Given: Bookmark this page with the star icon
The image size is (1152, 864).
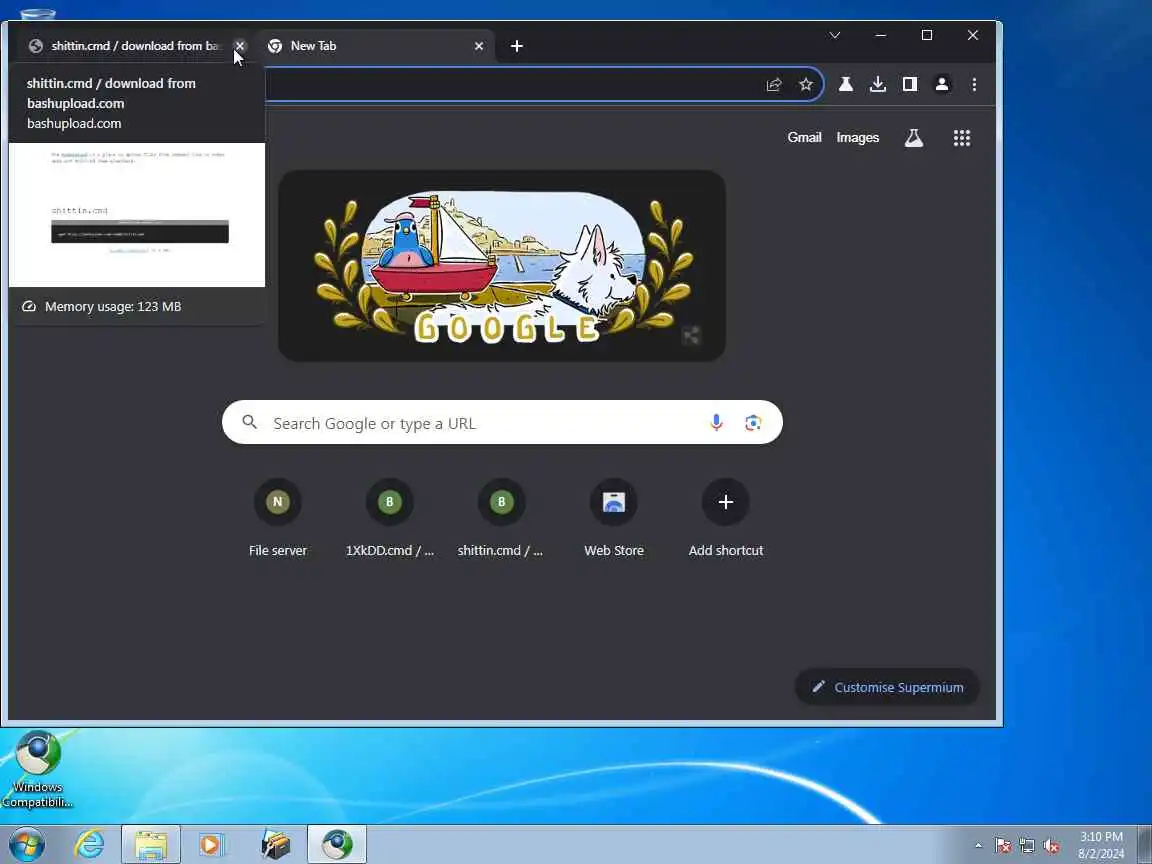Looking at the screenshot, I should 806,84.
